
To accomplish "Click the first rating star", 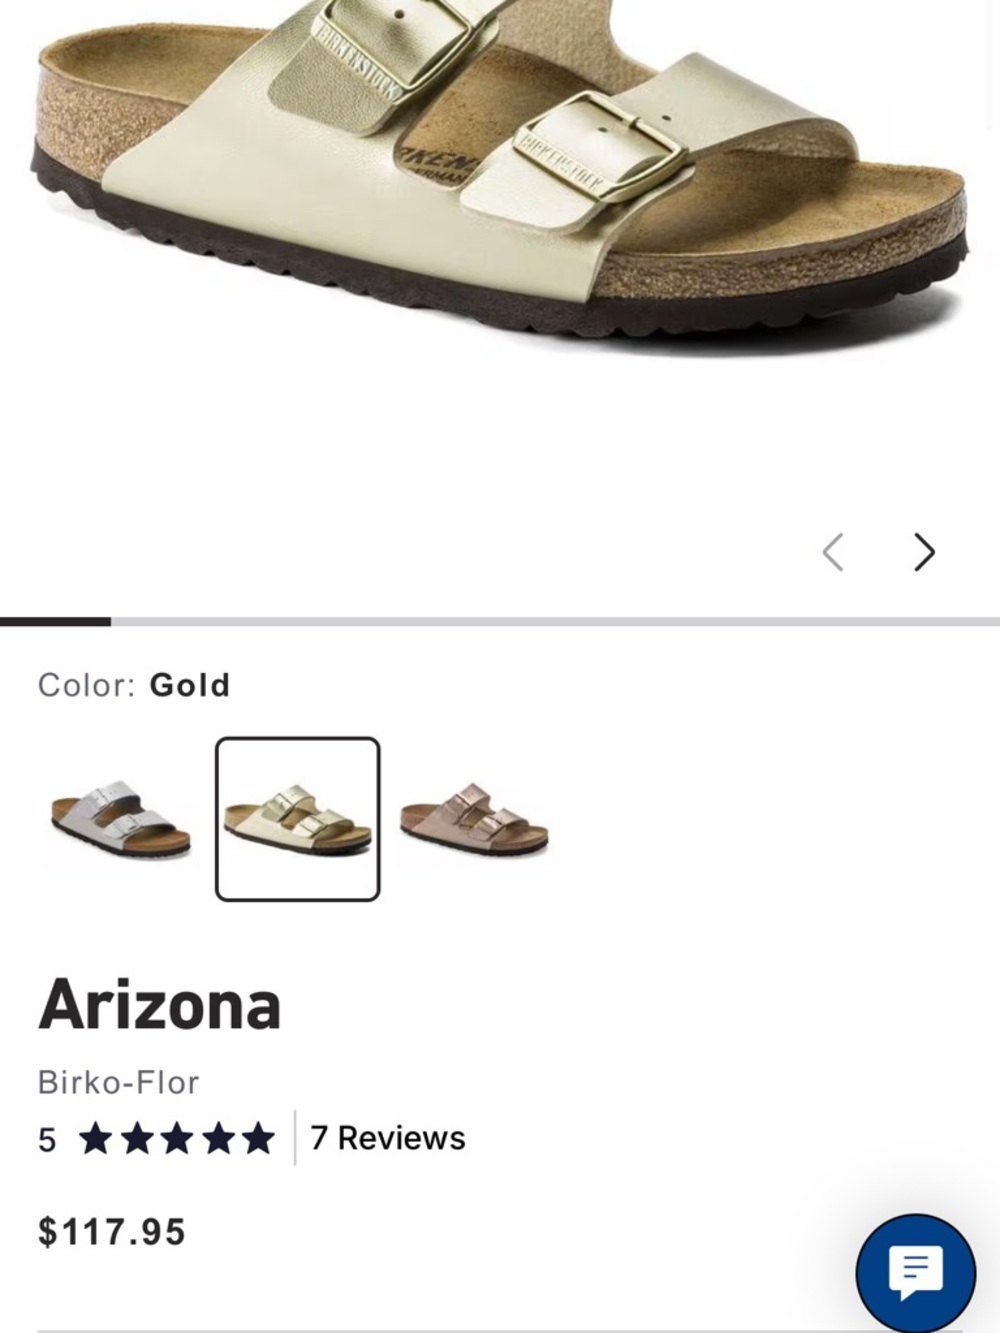I will (95, 1137).
